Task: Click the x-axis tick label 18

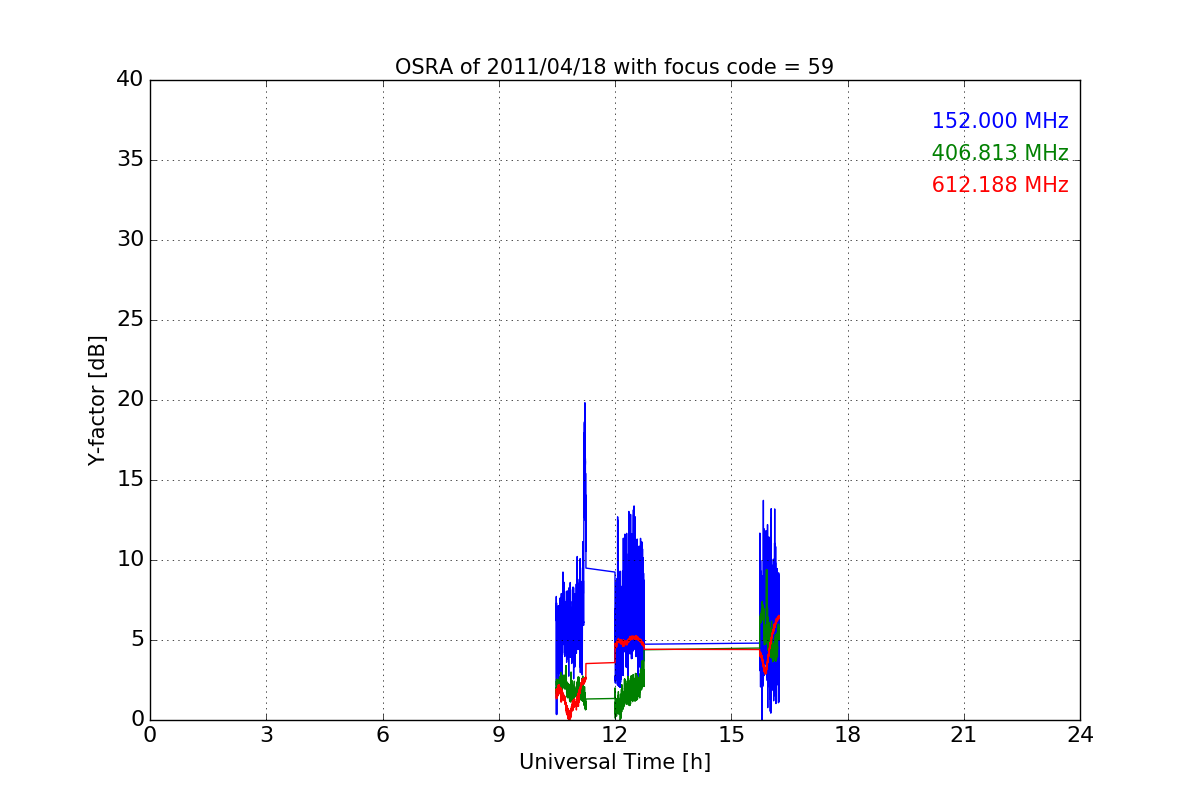Action: (x=848, y=735)
